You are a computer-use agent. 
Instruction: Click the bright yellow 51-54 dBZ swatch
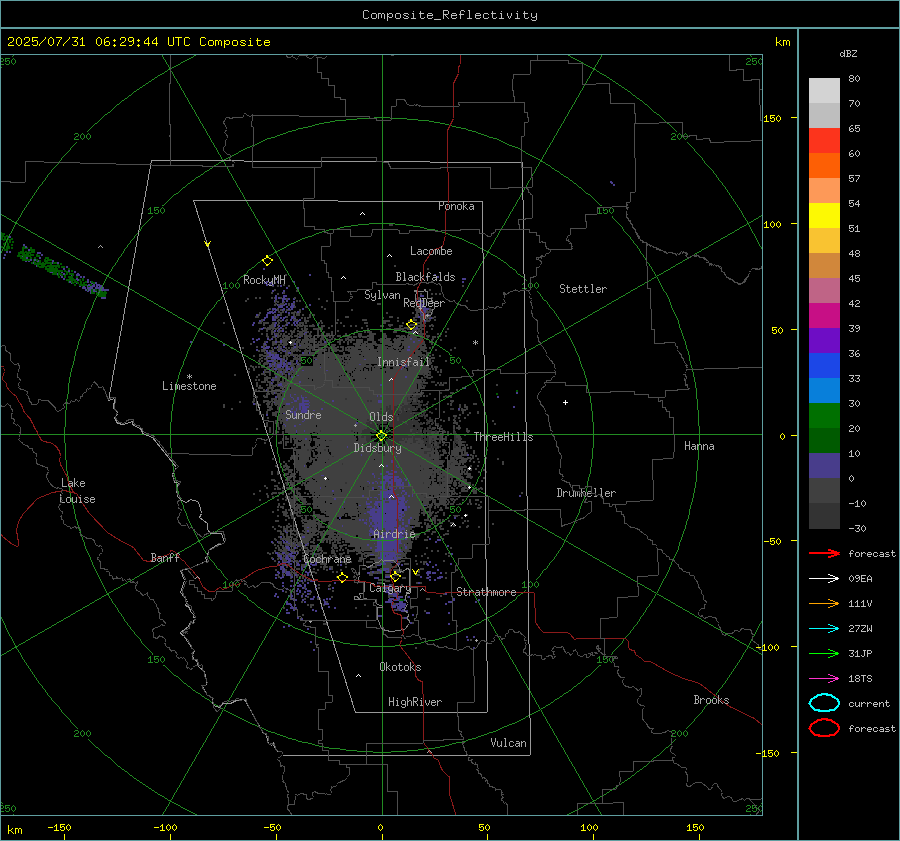(x=824, y=215)
